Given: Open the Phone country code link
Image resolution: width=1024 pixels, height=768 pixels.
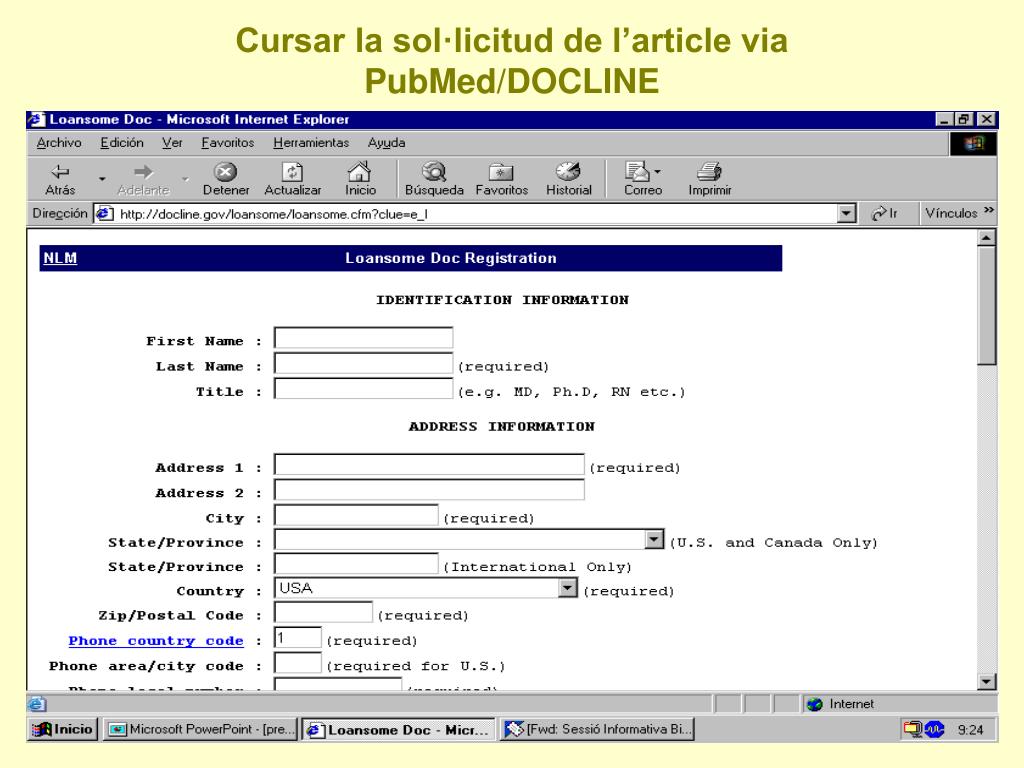Looking at the screenshot, I should coord(156,641).
